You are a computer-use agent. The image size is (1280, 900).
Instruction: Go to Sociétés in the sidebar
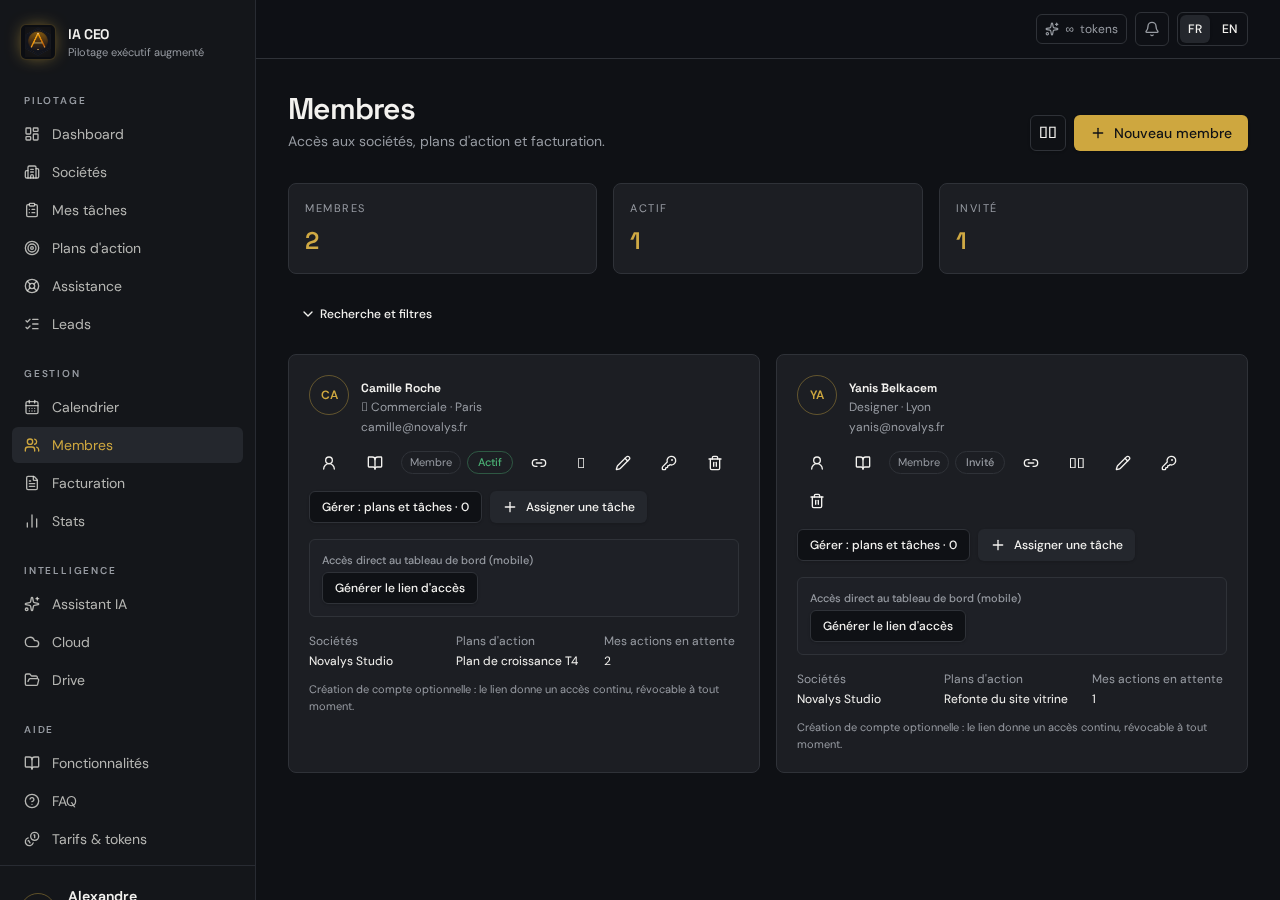click(127, 172)
